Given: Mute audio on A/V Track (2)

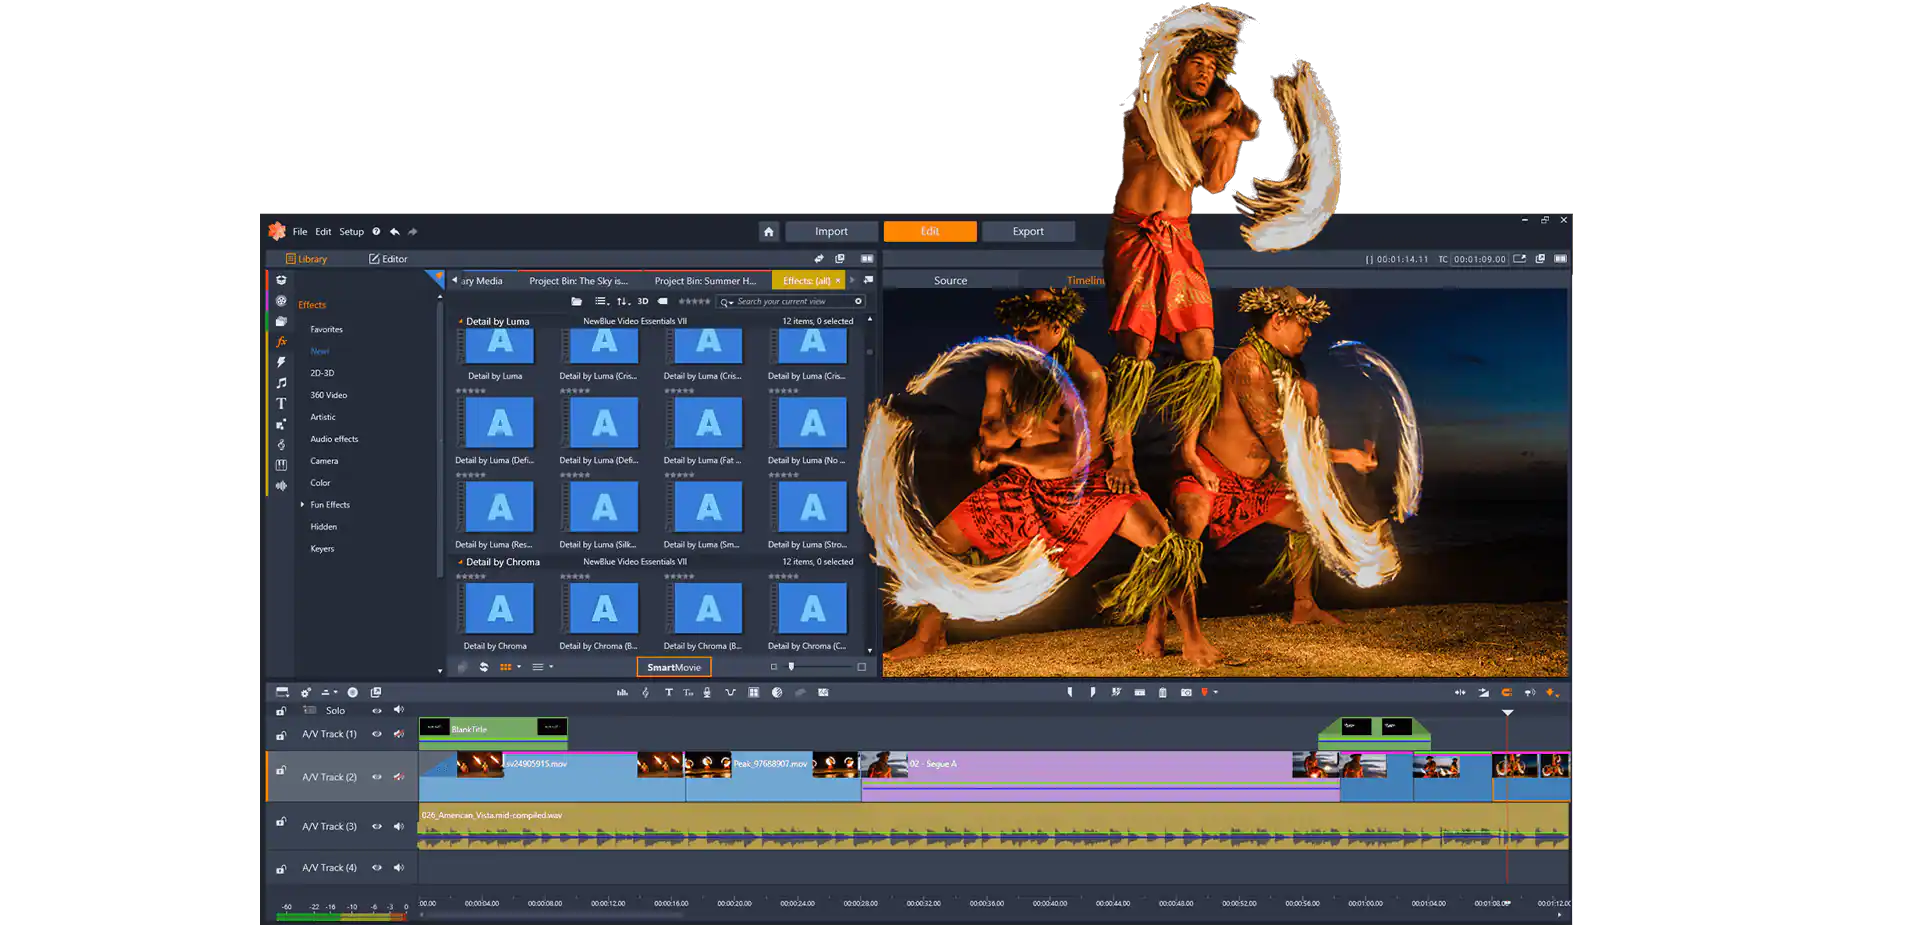Looking at the screenshot, I should pos(399,776).
